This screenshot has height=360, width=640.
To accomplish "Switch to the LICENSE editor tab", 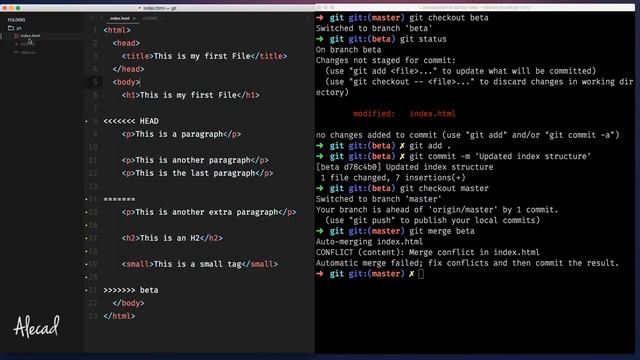I will tap(150, 18).
